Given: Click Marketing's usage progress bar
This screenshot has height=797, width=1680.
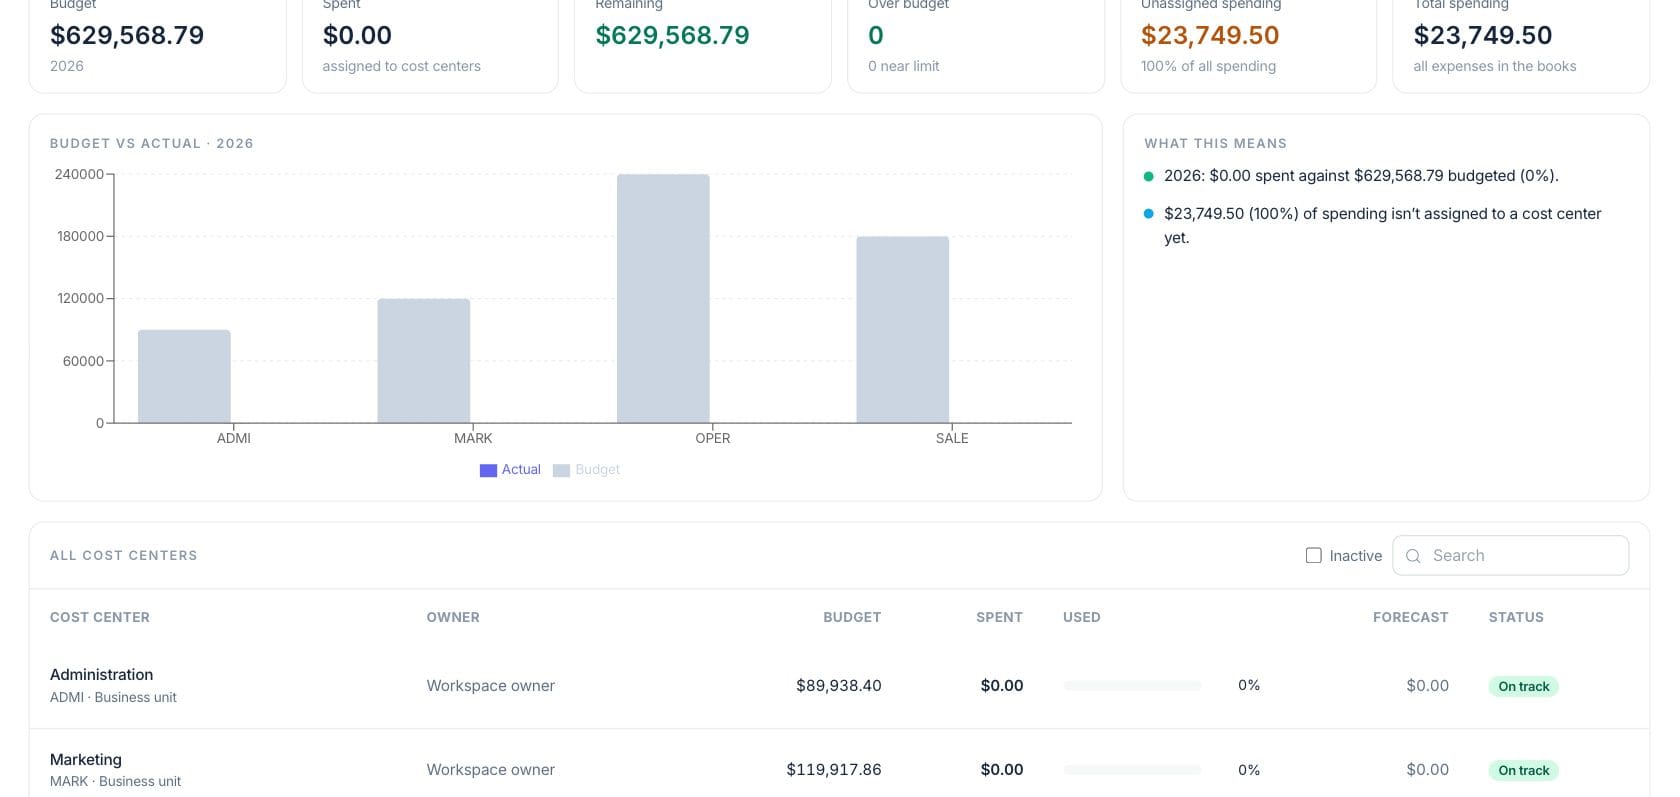Looking at the screenshot, I should pyautogui.click(x=1132, y=770).
